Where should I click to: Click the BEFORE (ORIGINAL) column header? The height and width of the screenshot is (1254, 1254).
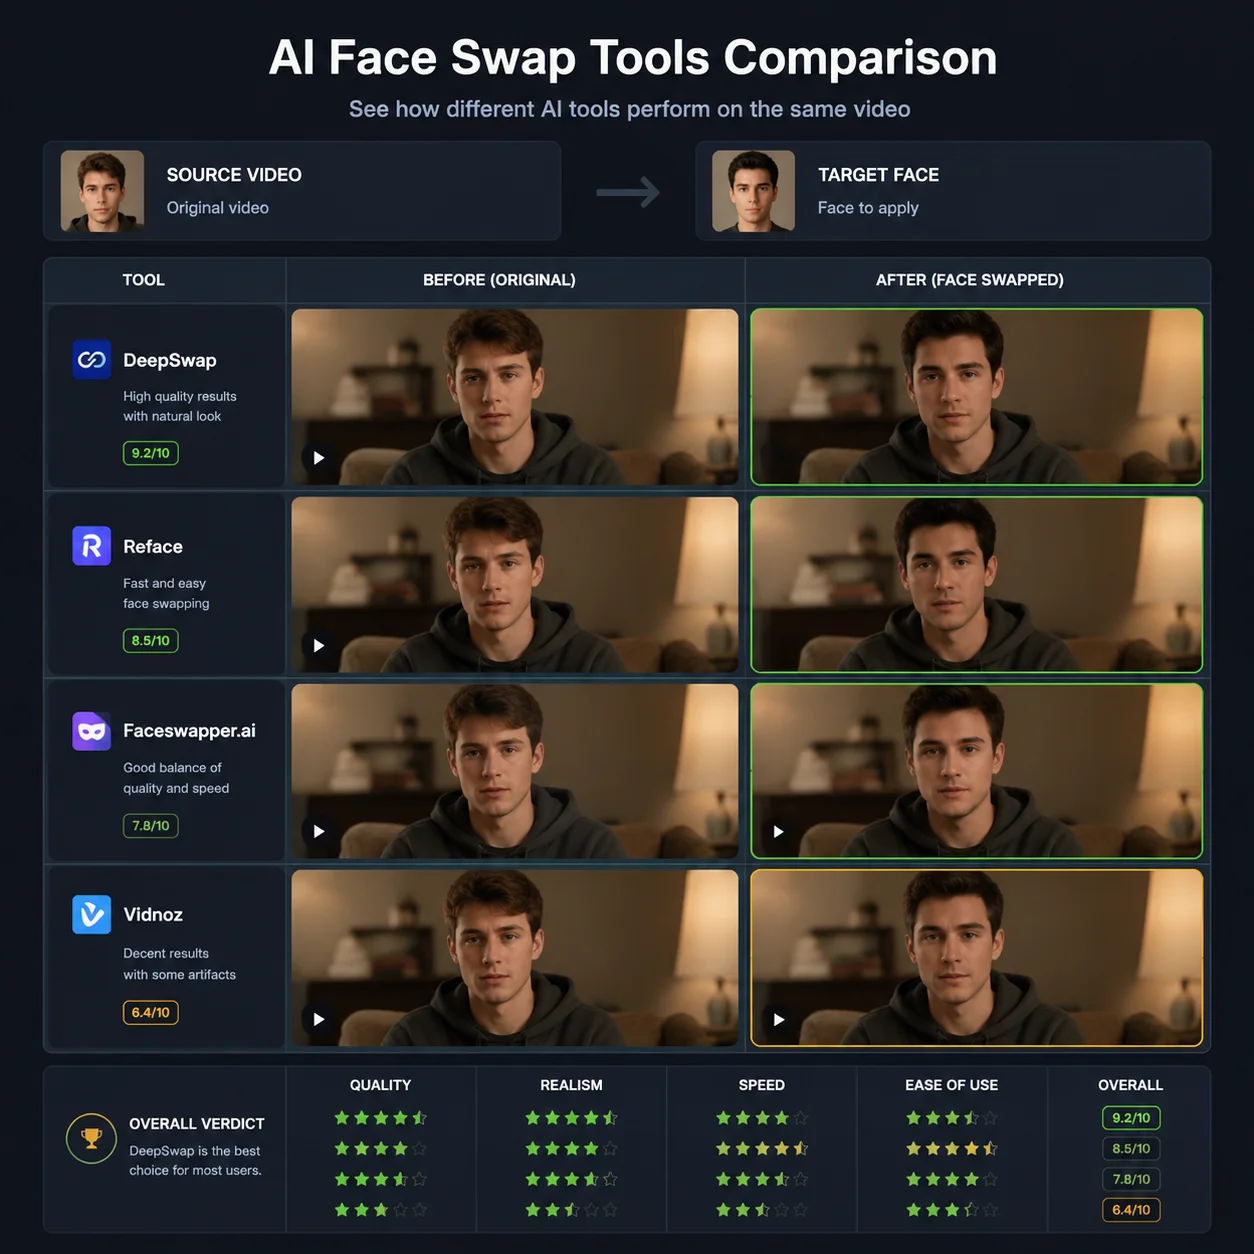(x=499, y=280)
